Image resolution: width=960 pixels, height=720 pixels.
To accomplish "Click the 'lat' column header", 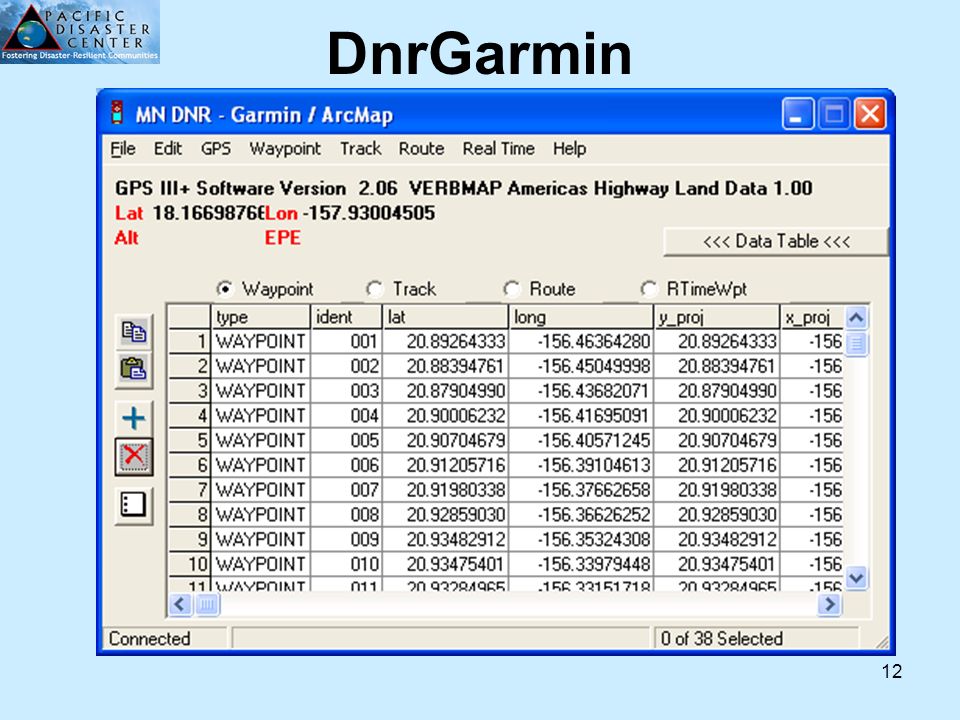I will click(x=445, y=317).
